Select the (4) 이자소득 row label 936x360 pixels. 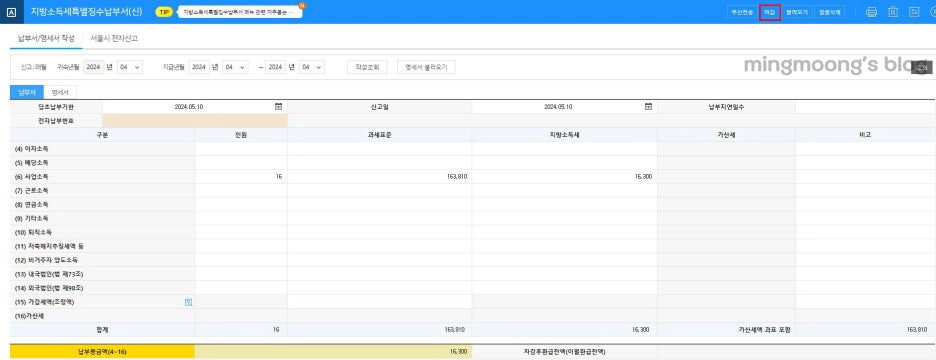(x=32, y=149)
